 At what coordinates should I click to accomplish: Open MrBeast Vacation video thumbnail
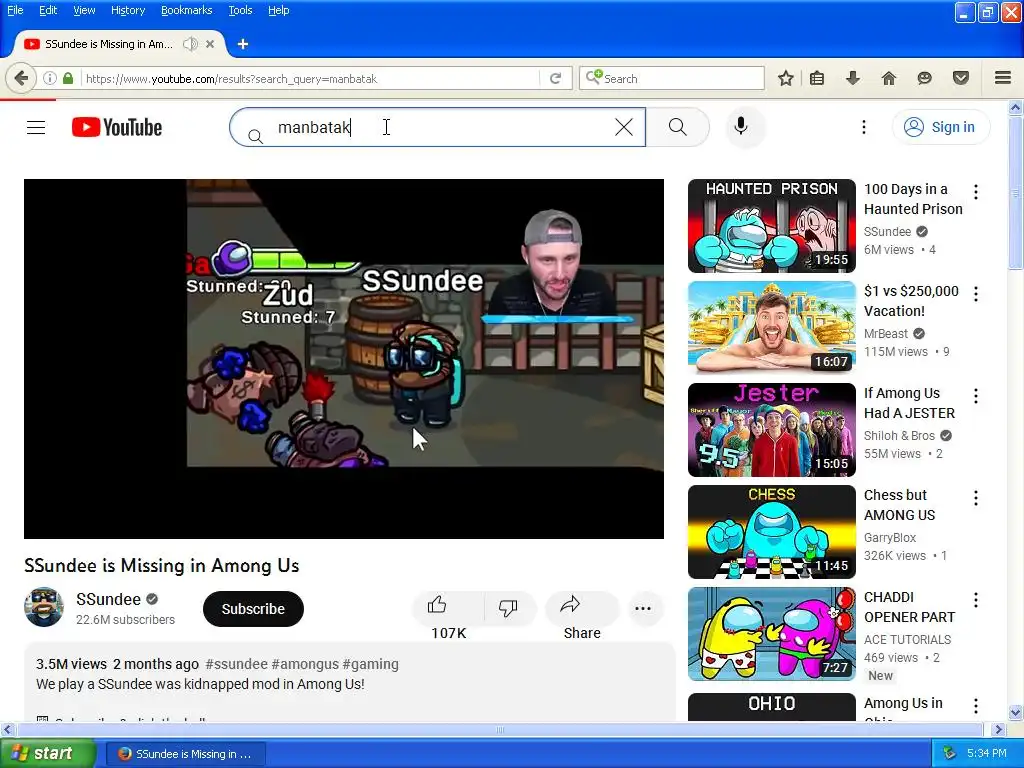771,328
